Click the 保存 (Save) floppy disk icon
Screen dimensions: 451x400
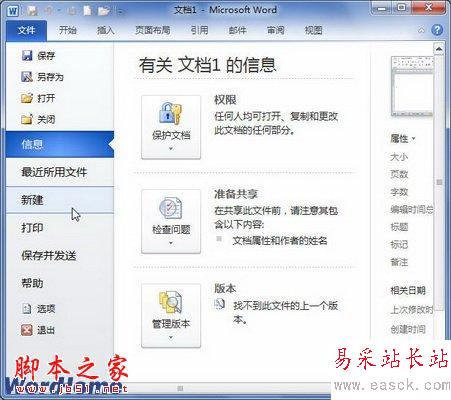27,55
